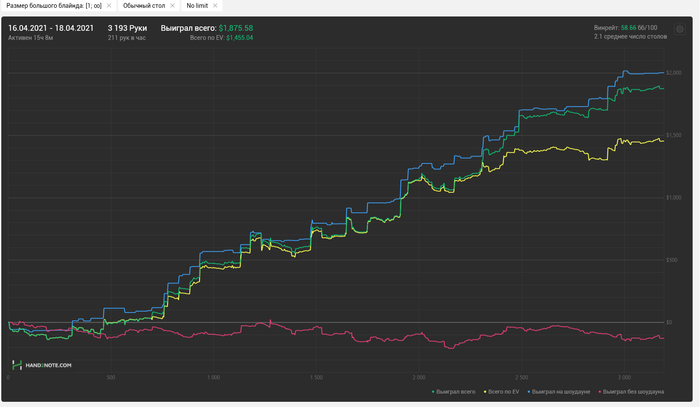Click the 3 000 hands axis label
Screen dimensions: 700x407
tap(624, 378)
